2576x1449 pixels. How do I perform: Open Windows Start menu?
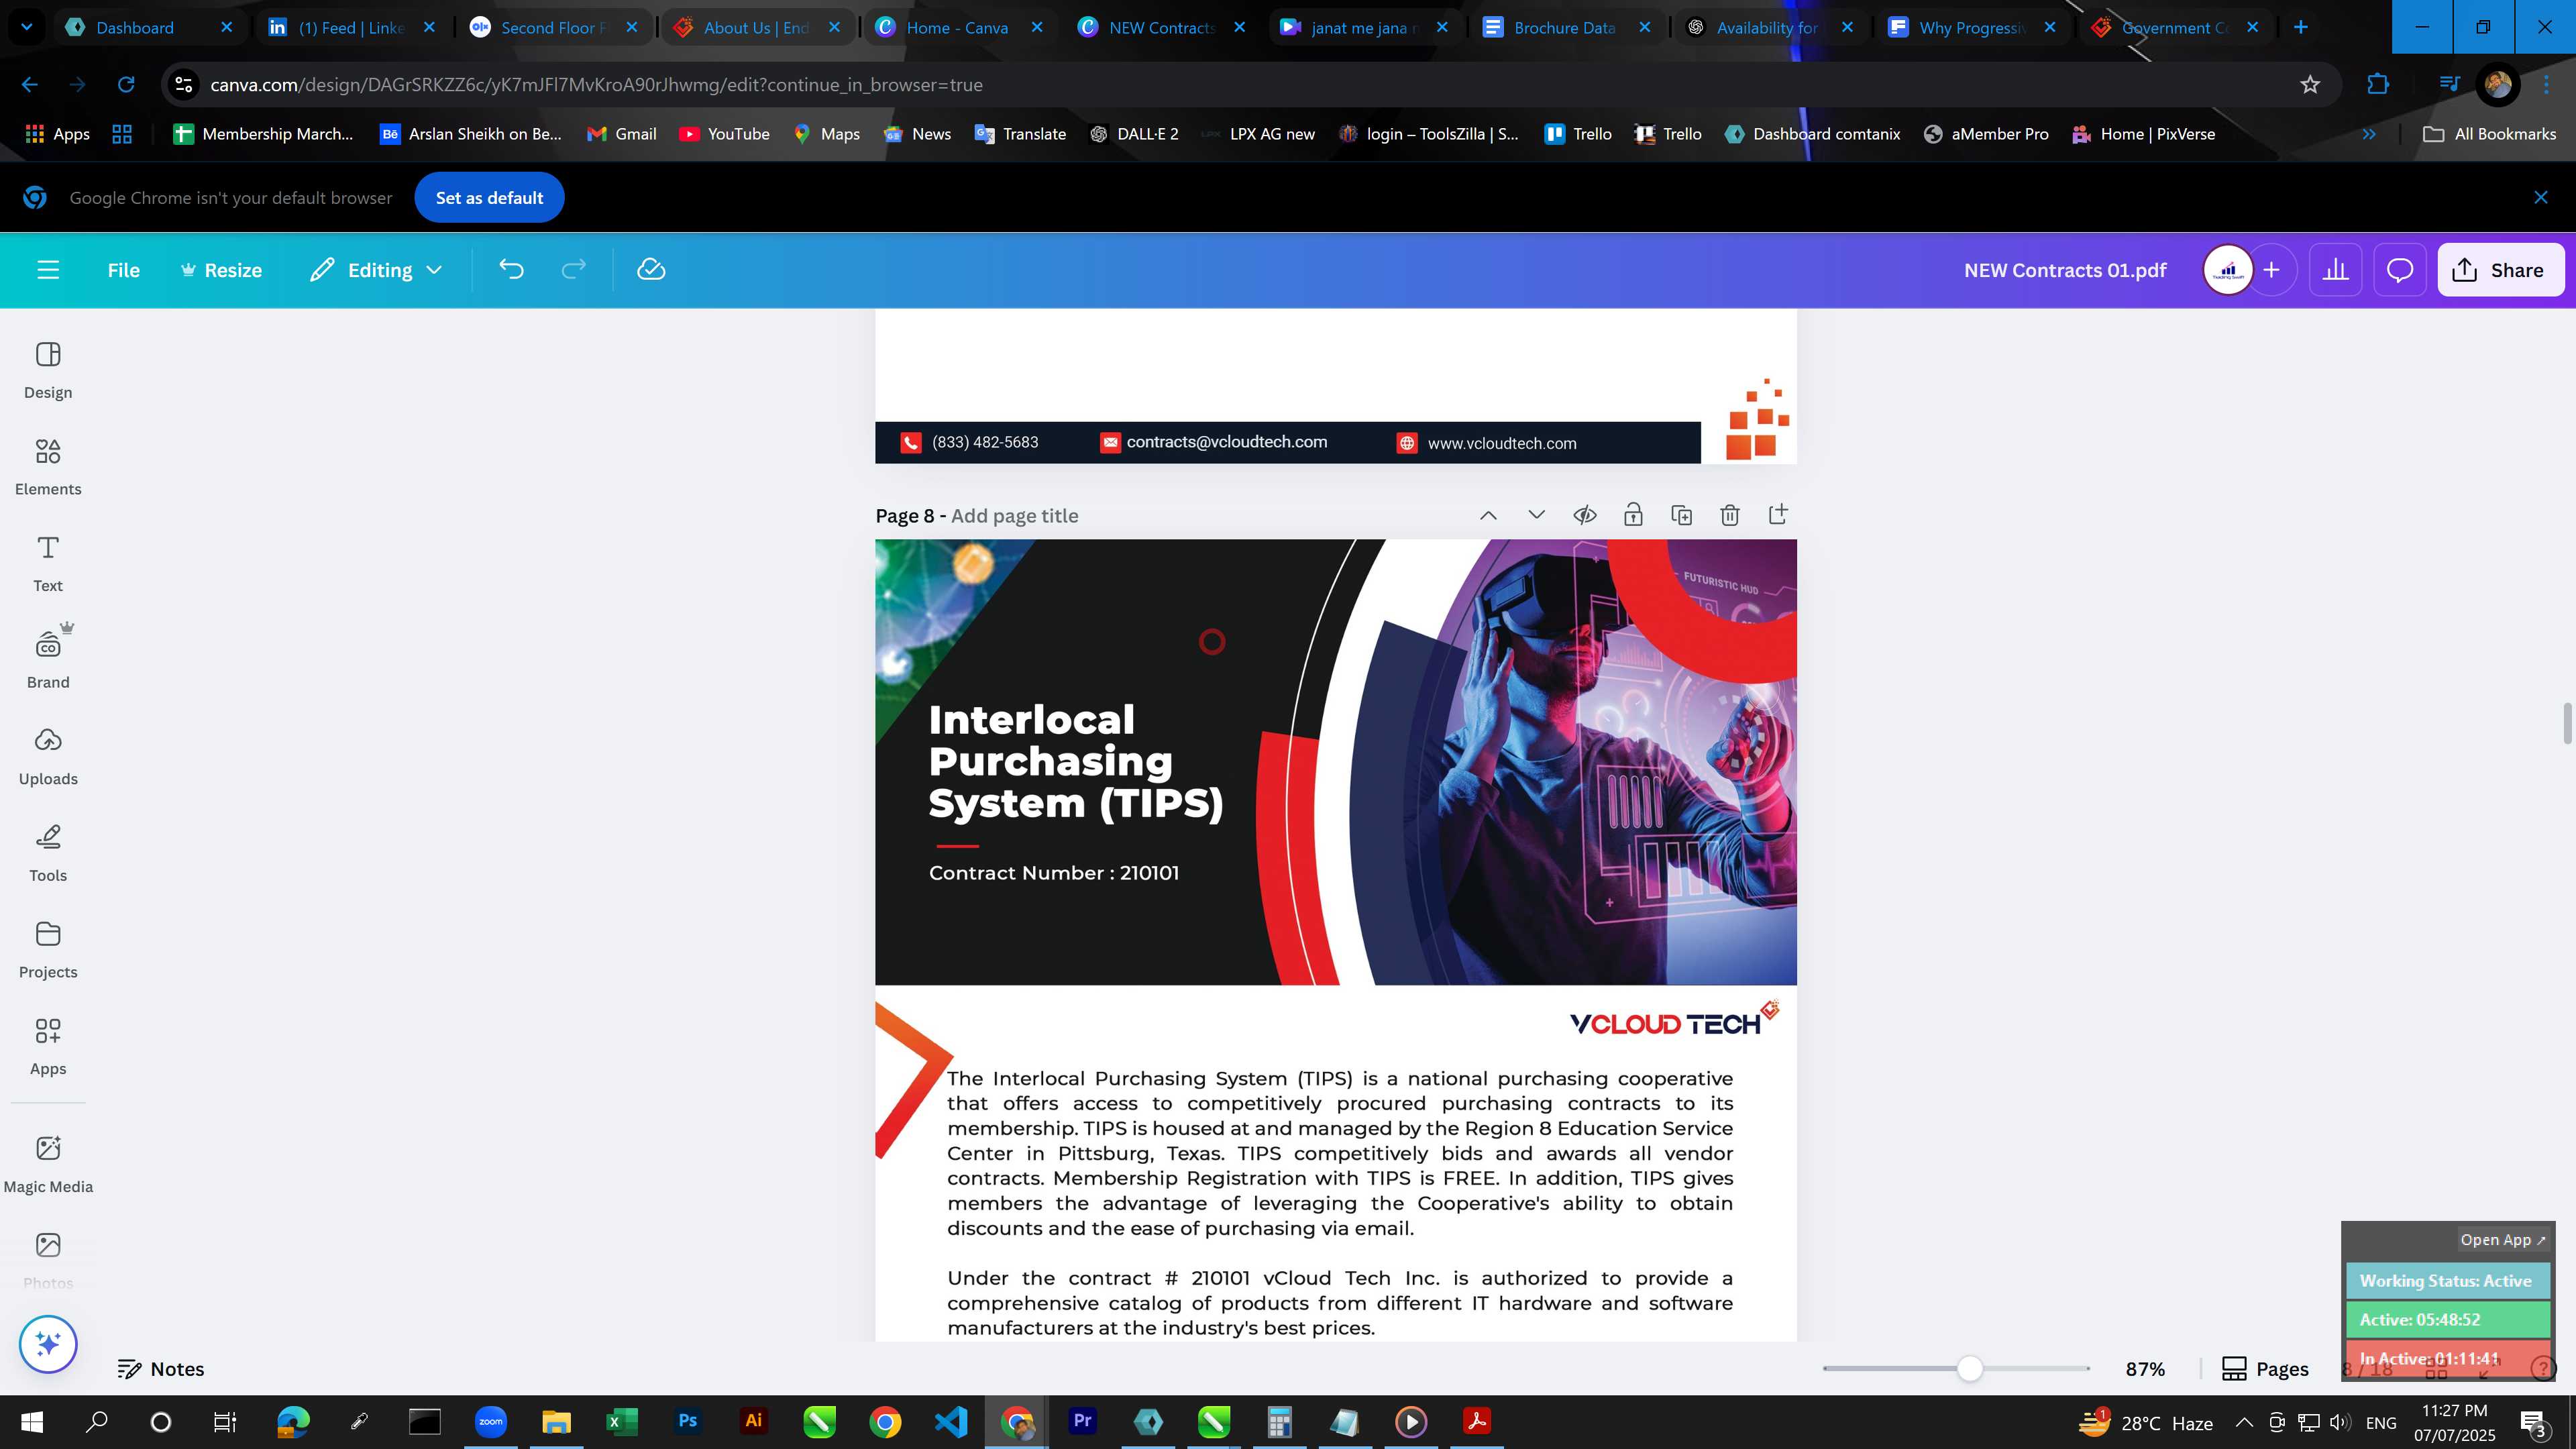(x=31, y=1422)
